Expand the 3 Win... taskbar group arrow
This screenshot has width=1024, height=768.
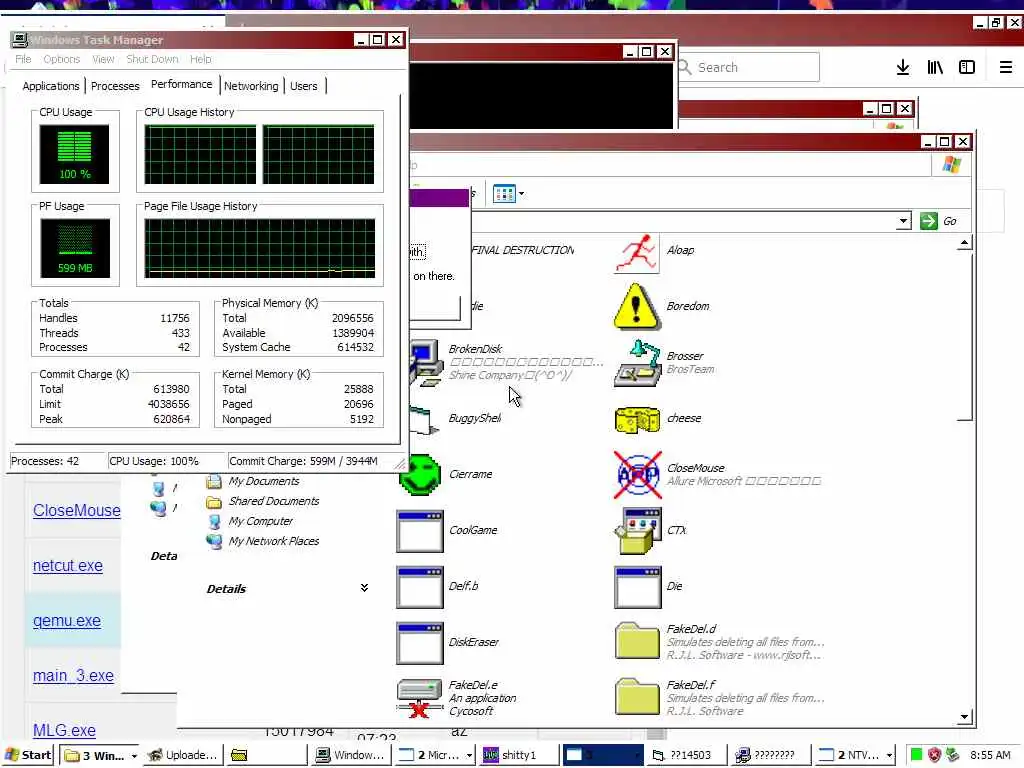coord(134,756)
